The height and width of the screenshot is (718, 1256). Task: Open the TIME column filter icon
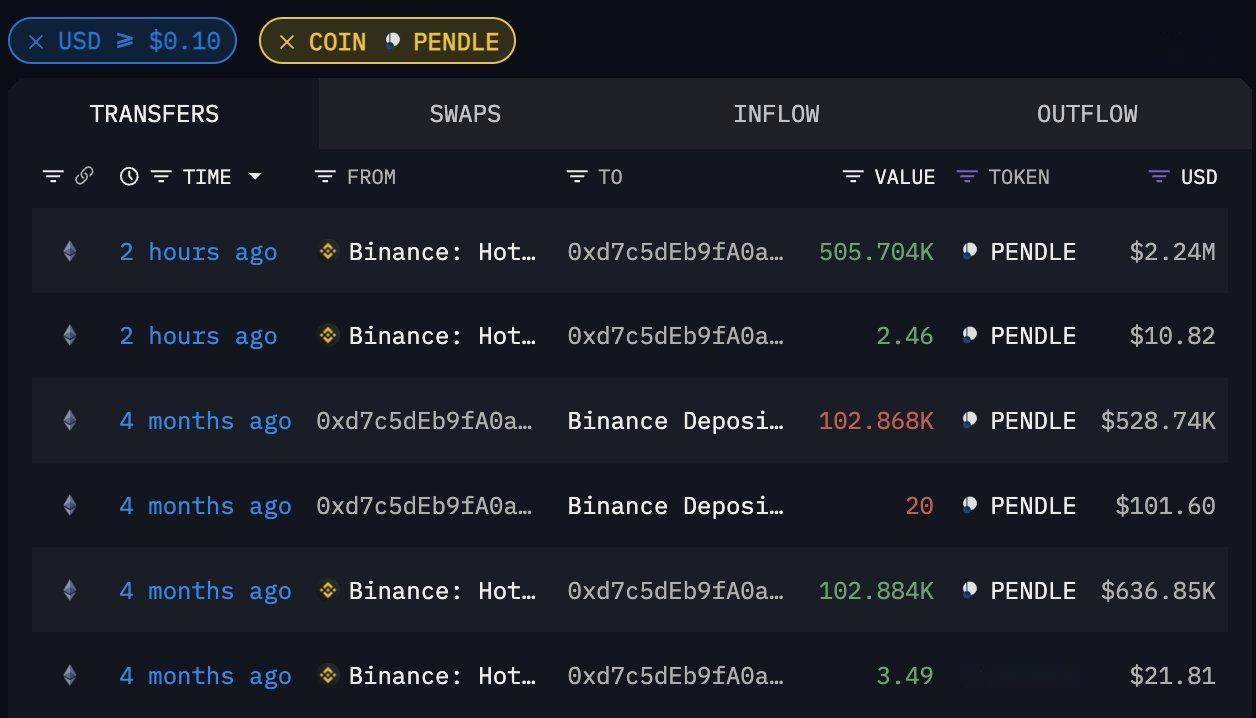tap(161, 177)
